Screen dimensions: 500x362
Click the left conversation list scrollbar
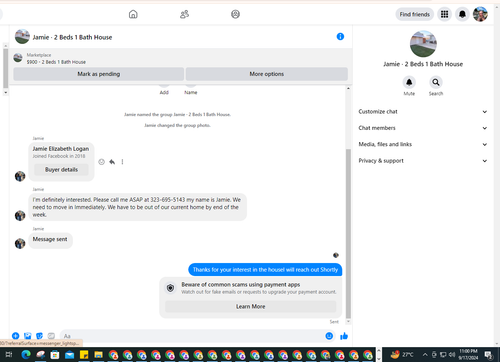(x=6, y=68)
